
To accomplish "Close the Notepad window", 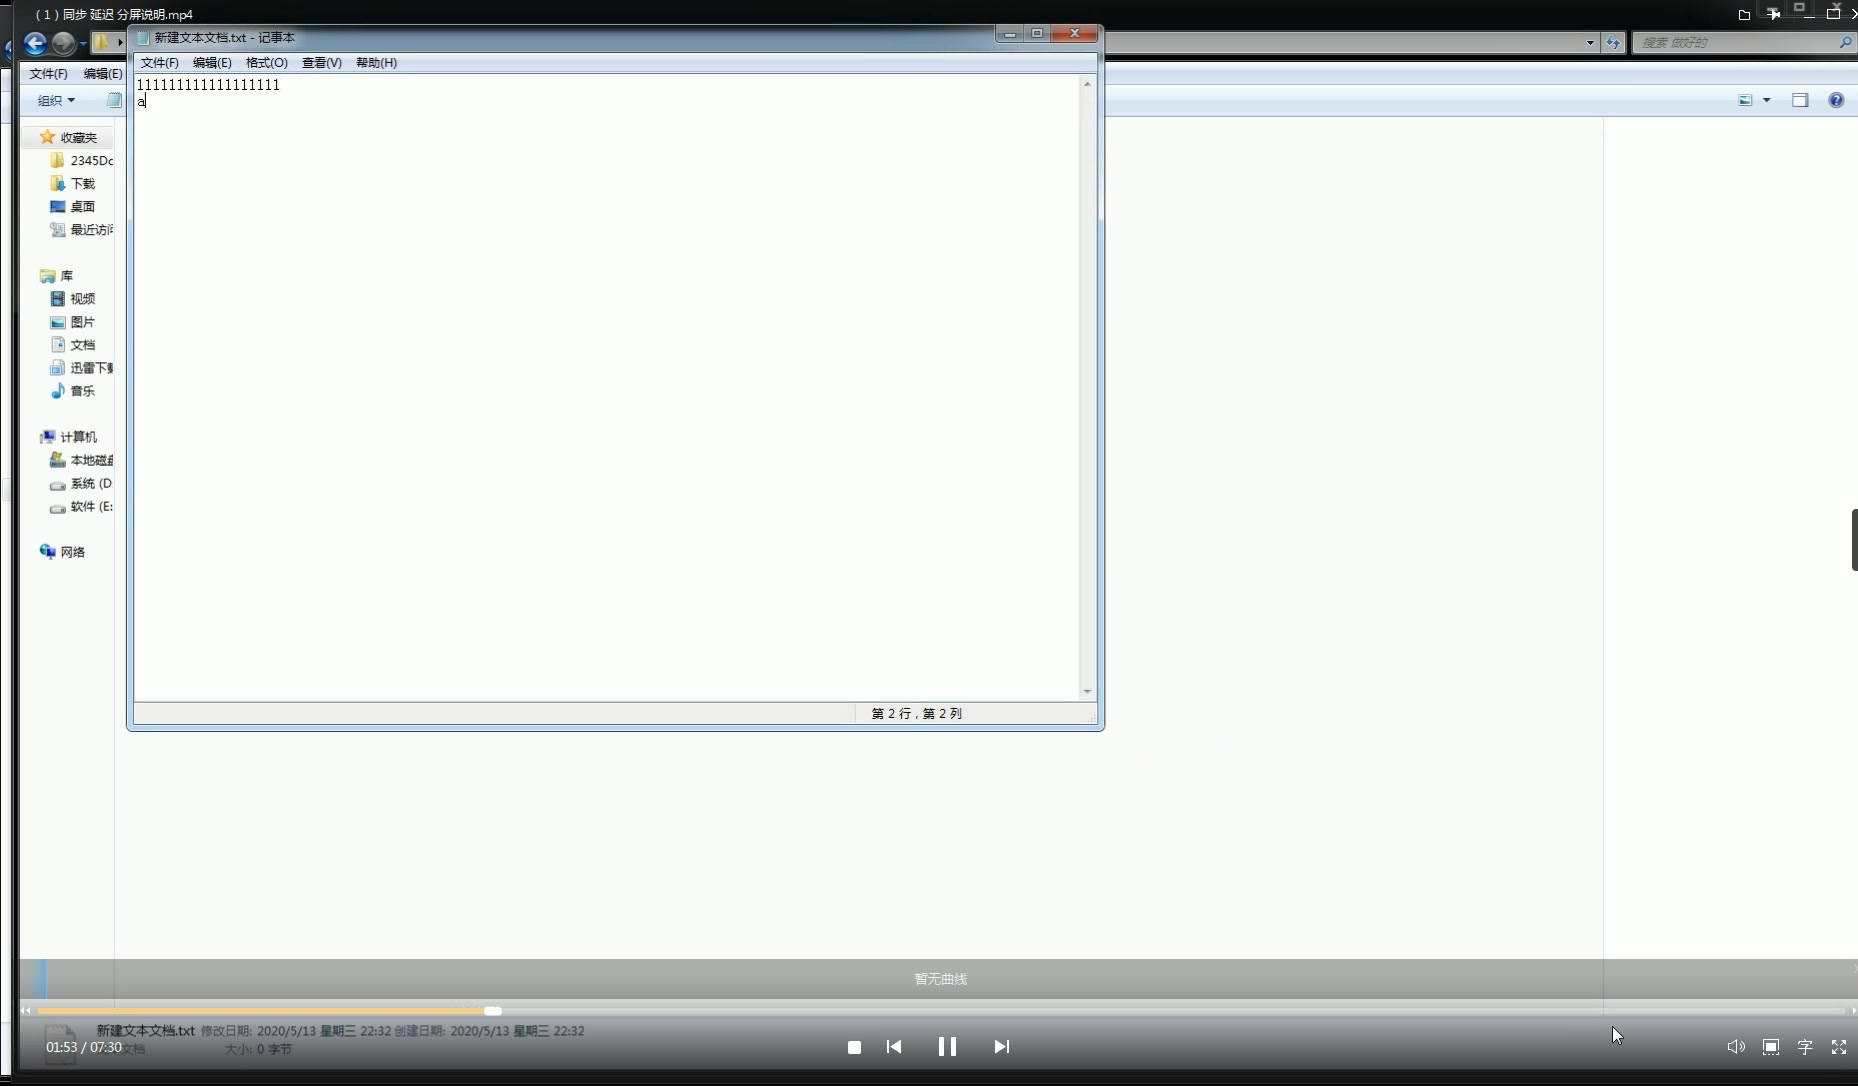I will click(1075, 34).
